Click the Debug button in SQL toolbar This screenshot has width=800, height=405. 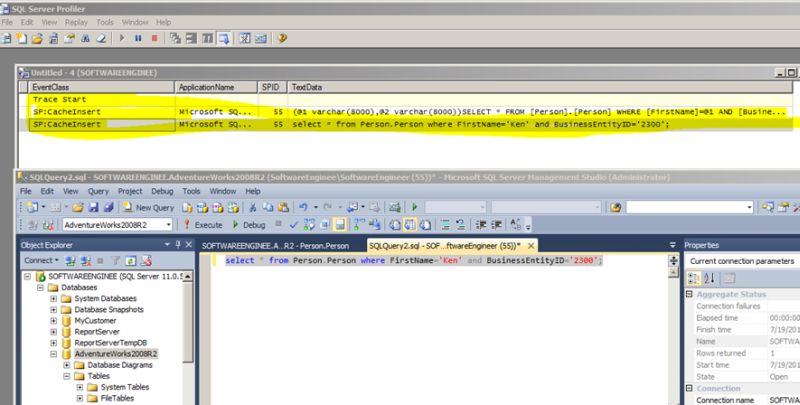pos(249,224)
